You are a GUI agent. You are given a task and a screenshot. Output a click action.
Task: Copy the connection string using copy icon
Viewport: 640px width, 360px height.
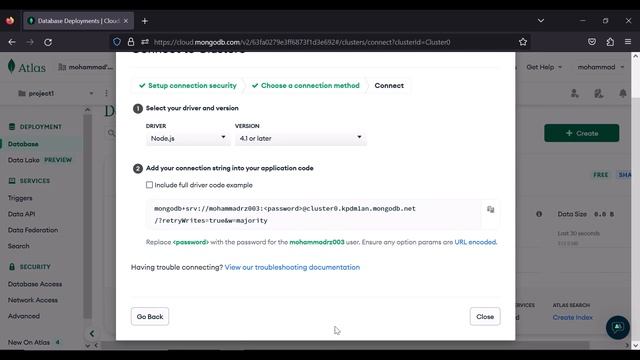pyautogui.click(x=490, y=209)
